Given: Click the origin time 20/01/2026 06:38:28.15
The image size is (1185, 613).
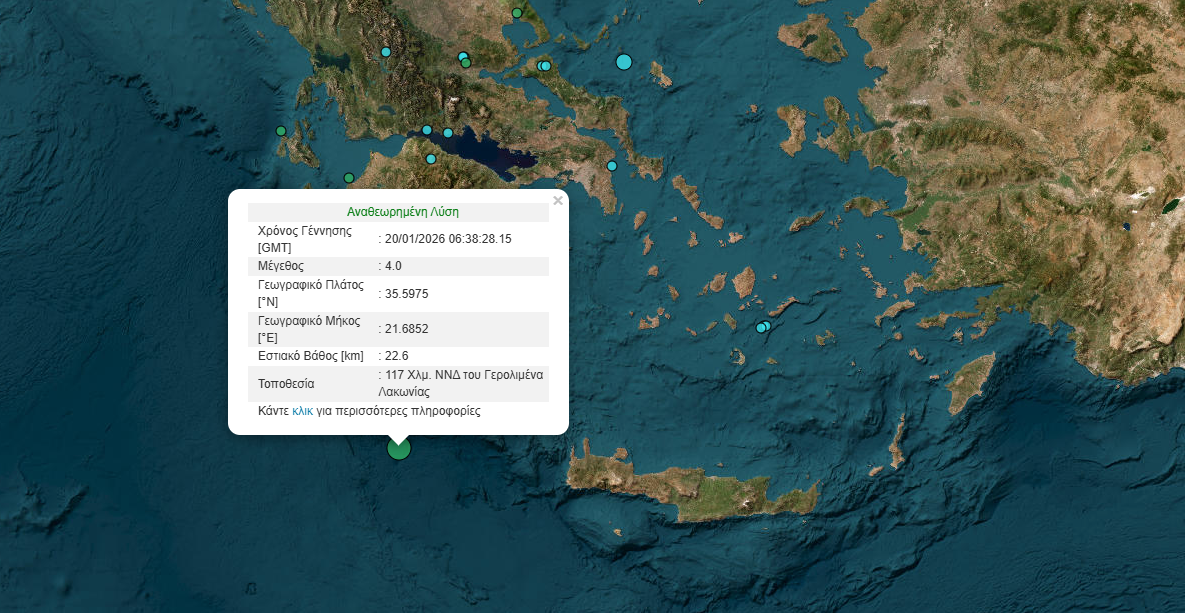Looking at the screenshot, I should (448, 239).
